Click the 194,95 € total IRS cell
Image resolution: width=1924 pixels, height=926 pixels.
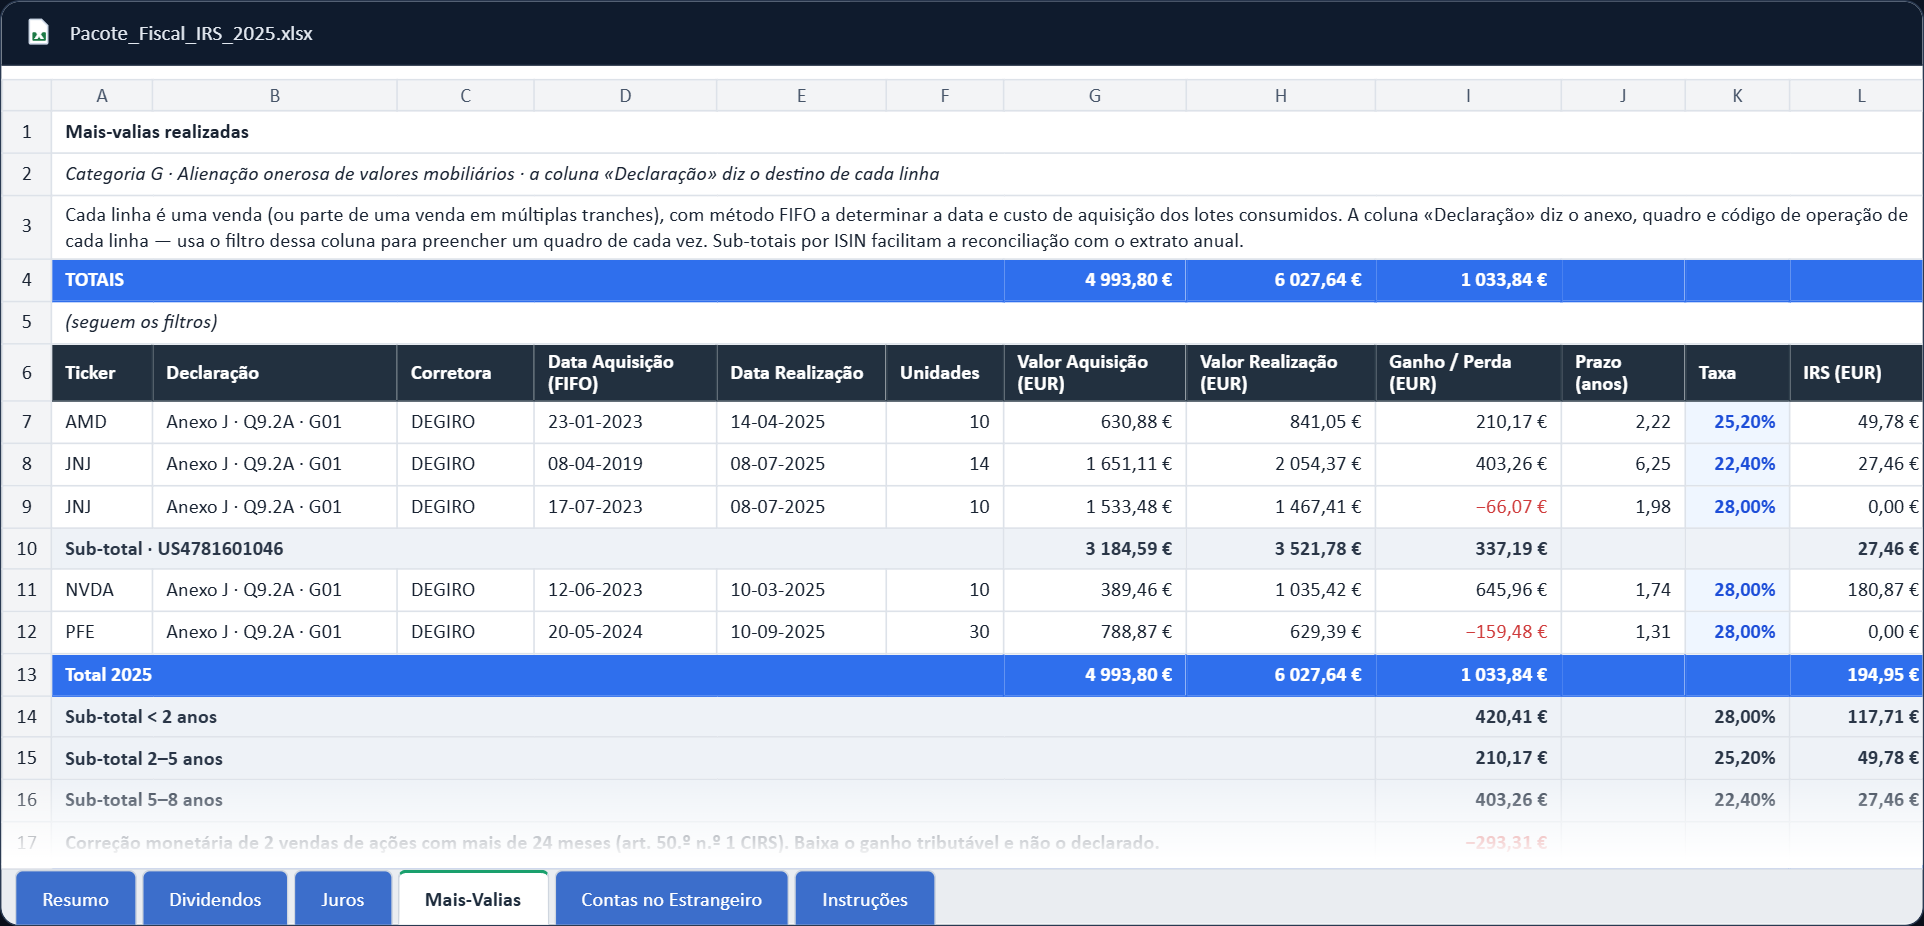(x=1856, y=675)
